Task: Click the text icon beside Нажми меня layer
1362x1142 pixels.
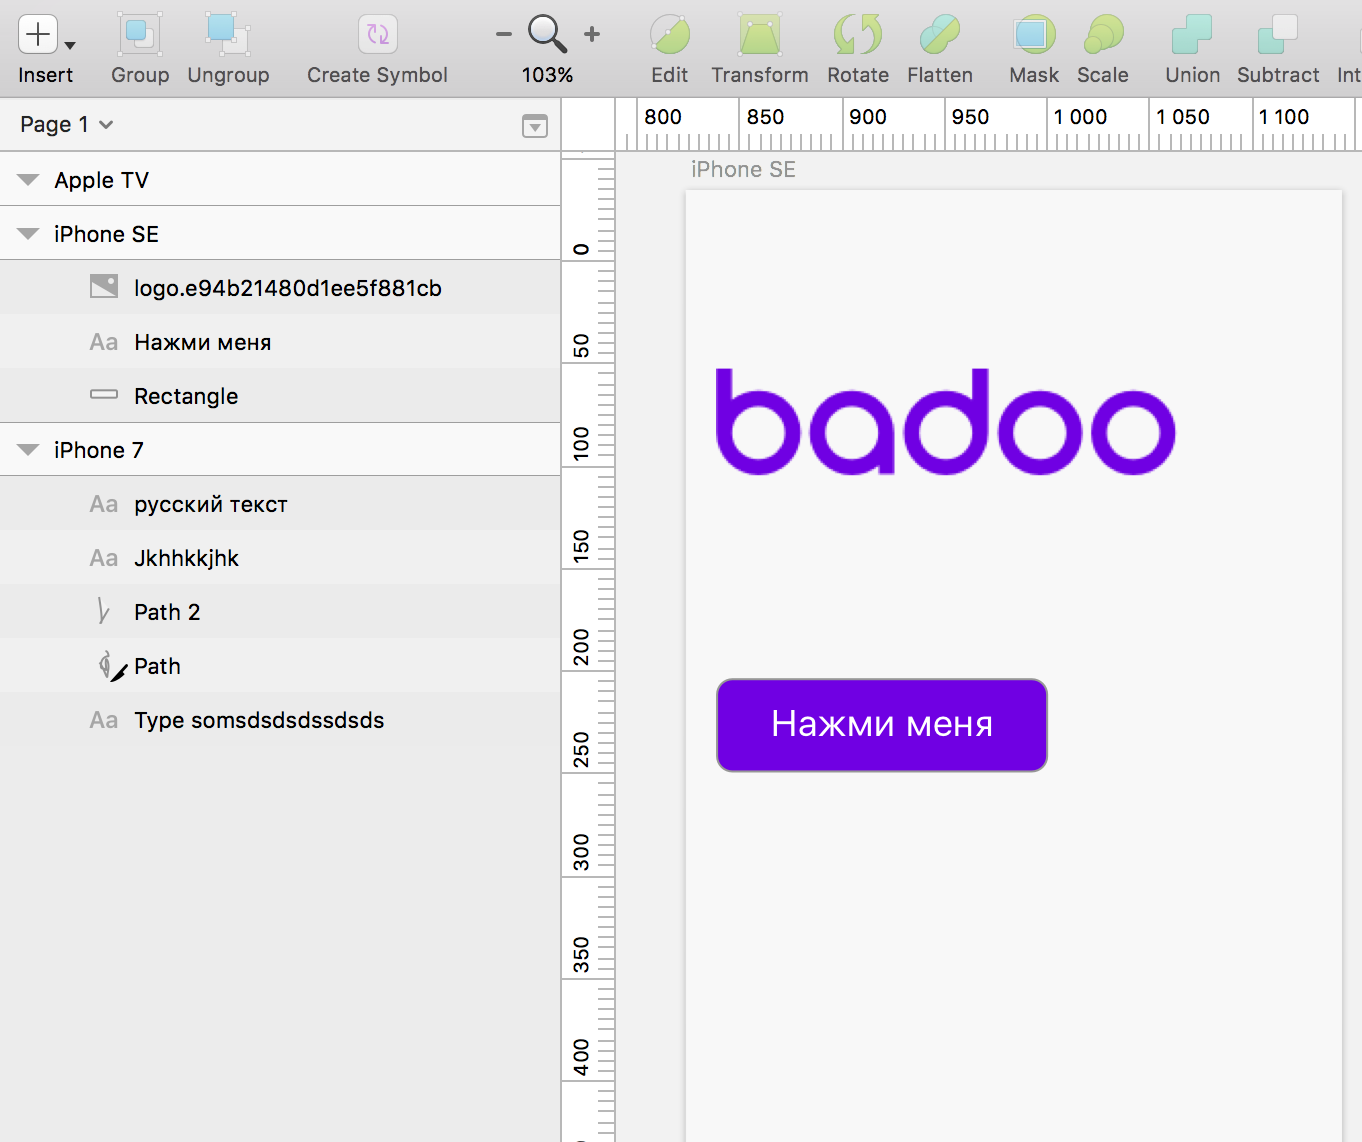Action: (x=104, y=342)
